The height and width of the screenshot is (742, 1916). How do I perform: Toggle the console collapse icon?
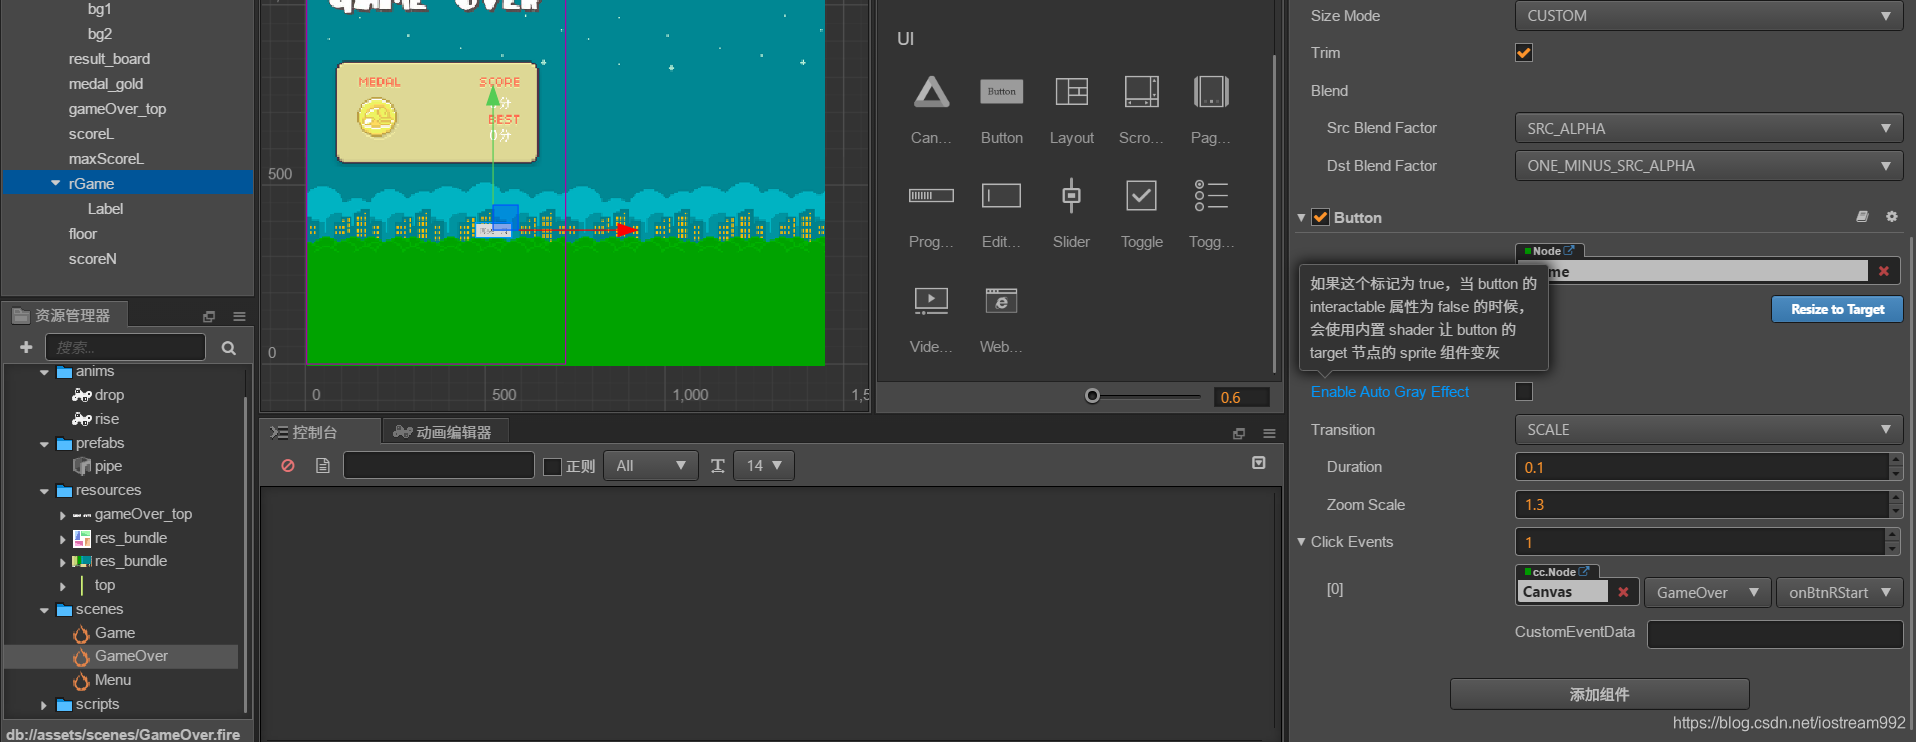1259,463
